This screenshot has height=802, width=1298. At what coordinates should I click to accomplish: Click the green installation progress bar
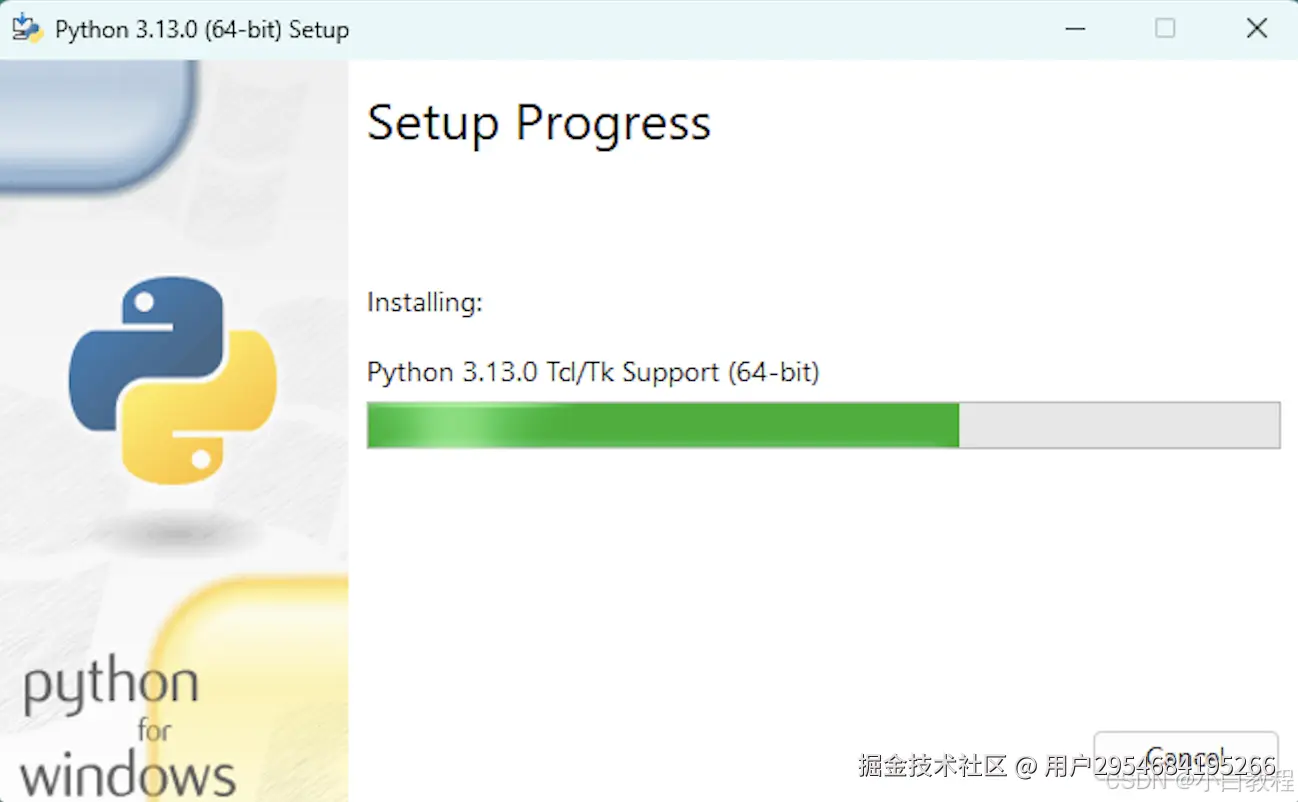(x=660, y=425)
